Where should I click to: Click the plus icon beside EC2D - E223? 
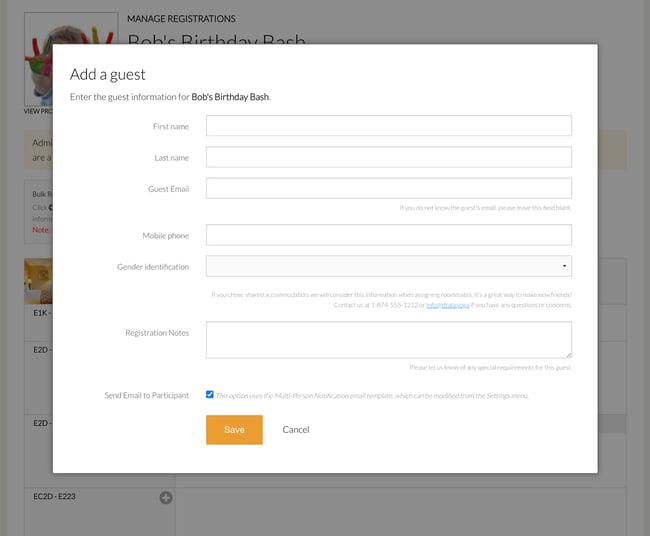(166, 497)
